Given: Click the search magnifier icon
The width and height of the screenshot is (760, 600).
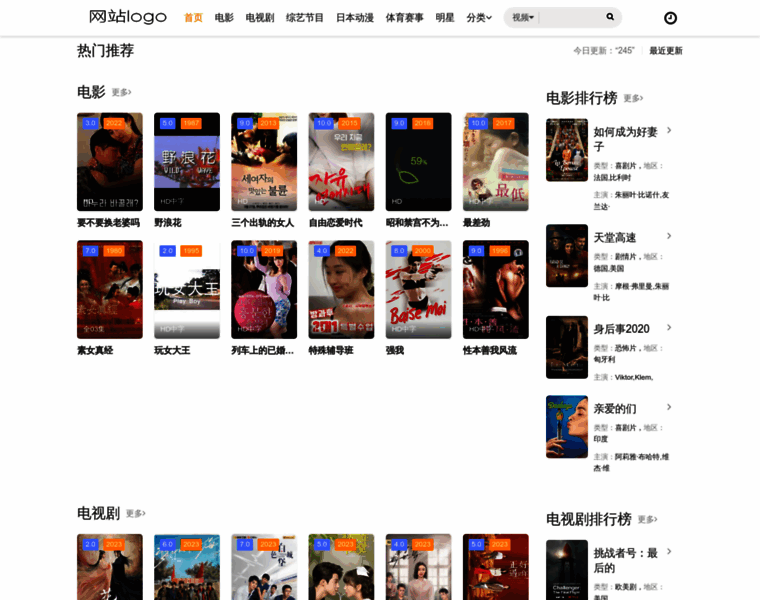Looking at the screenshot, I should 610,17.
